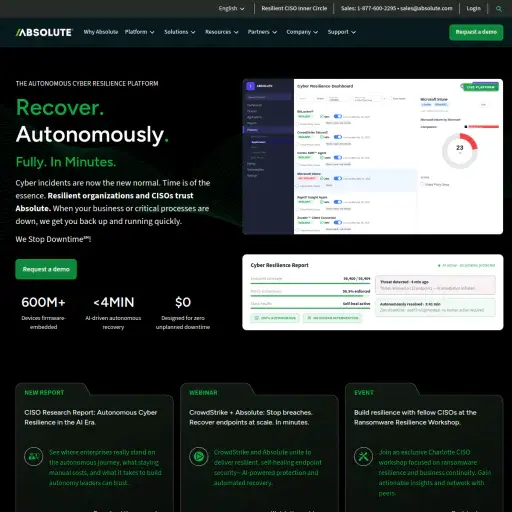Click the Live Platform badge on dashboard
The width and height of the screenshot is (512, 512).
coord(480,87)
